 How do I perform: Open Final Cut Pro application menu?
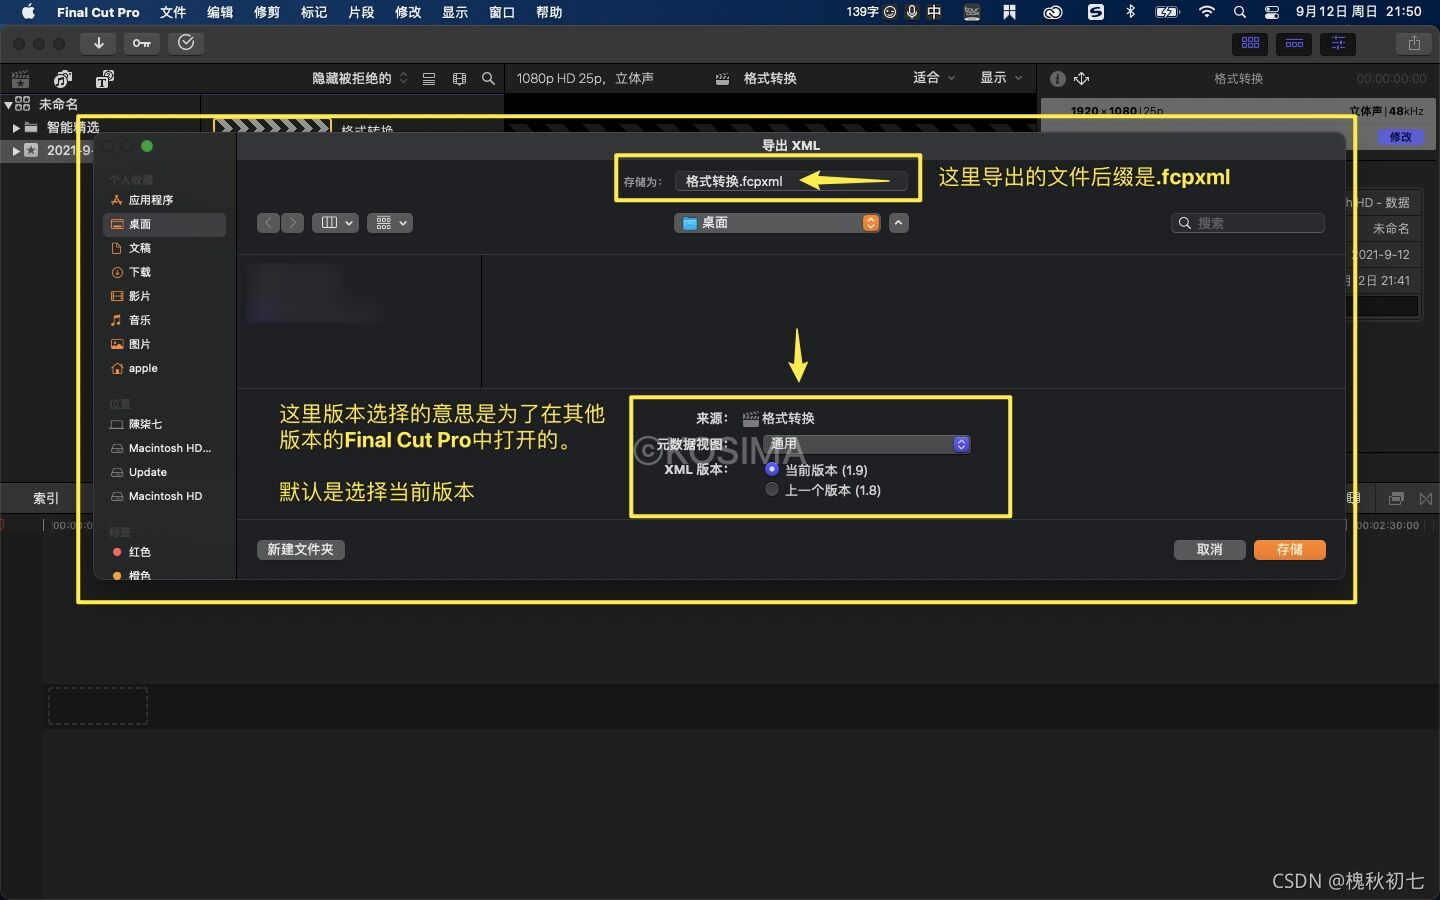point(98,12)
